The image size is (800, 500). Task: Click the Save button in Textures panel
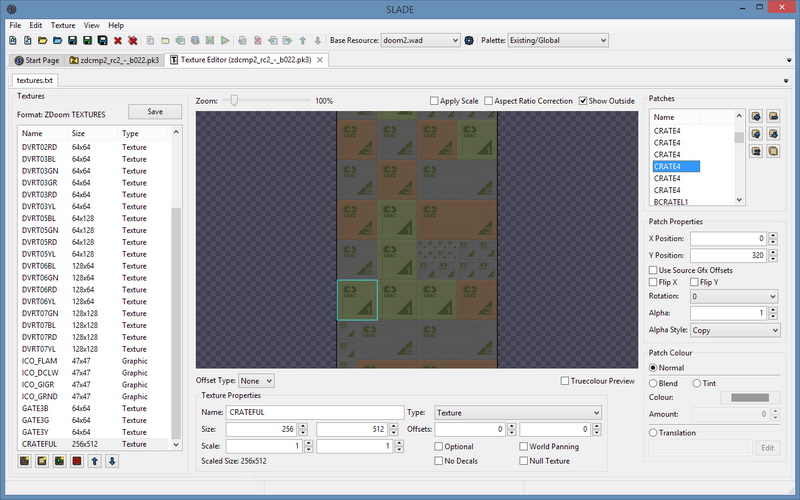pos(155,112)
